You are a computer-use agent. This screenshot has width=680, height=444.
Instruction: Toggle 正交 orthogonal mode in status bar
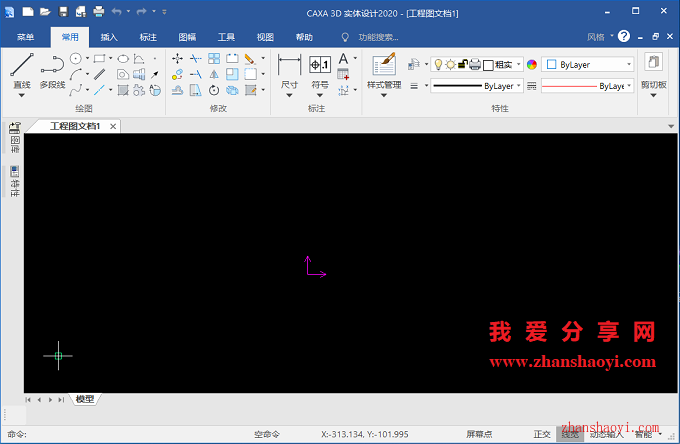(x=542, y=434)
